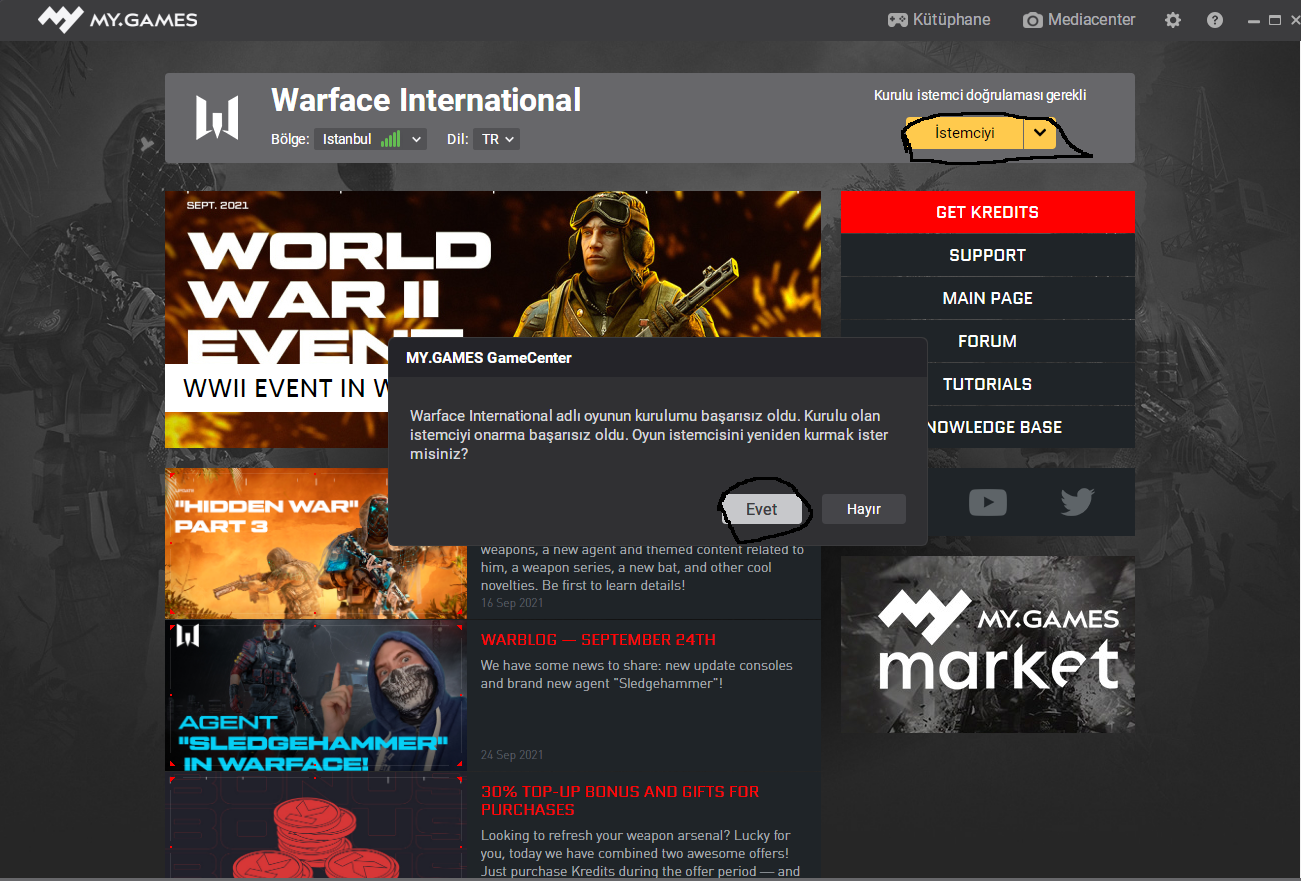Click the "MY.GAMES GameCenter" dialog title
Viewport: 1301px width, 881px height.
[489, 357]
